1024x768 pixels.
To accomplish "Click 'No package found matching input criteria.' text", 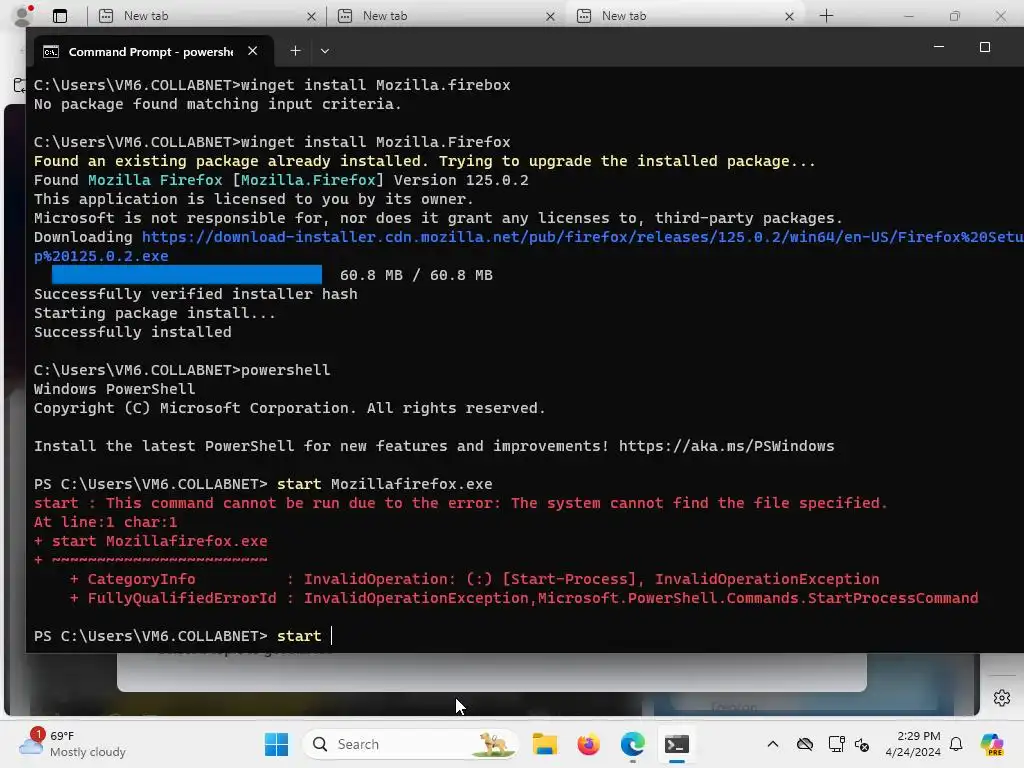I will pos(217,104).
